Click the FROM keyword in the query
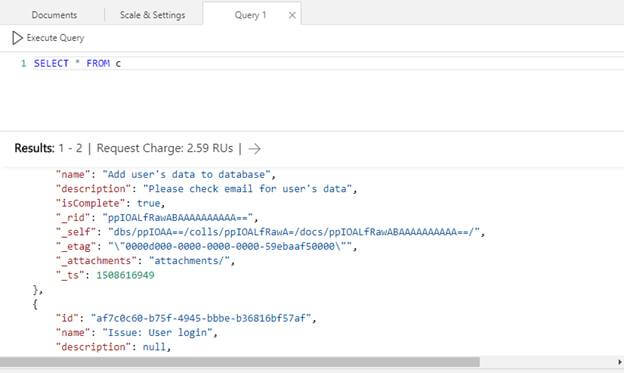Image resolution: width=624 pixels, height=373 pixels. [98, 63]
